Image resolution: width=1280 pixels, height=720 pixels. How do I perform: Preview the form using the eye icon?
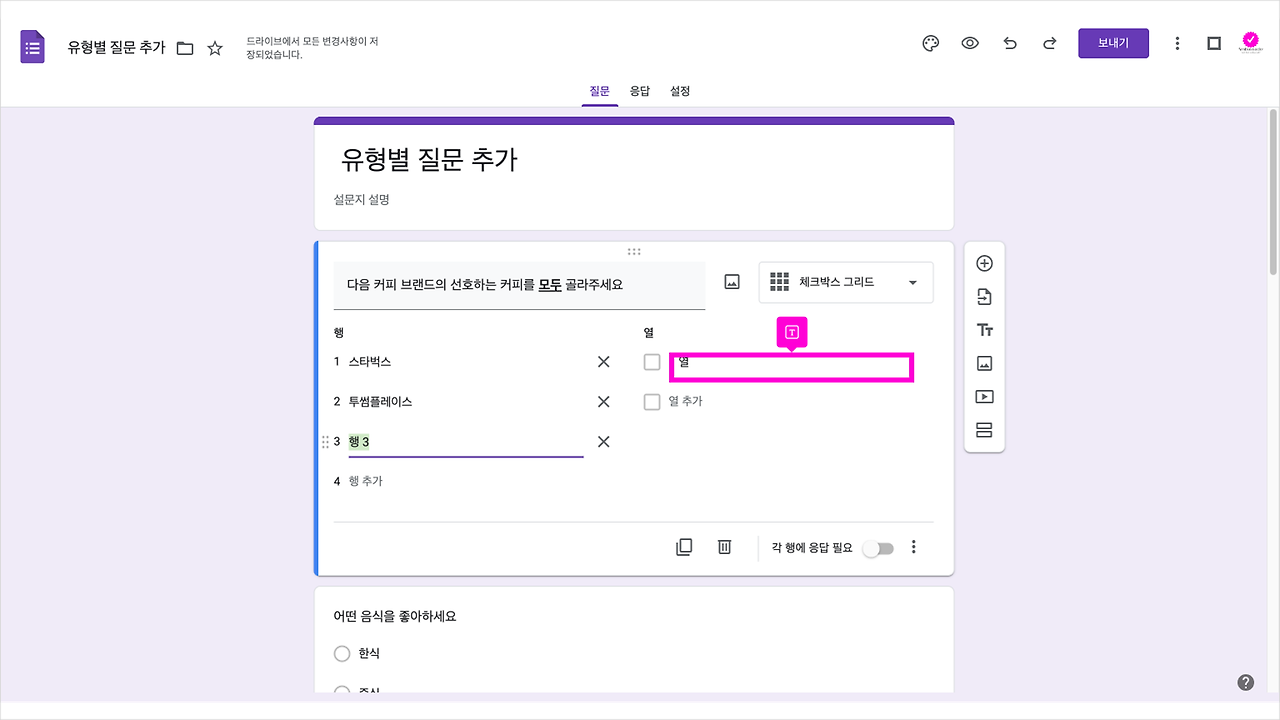coord(970,43)
